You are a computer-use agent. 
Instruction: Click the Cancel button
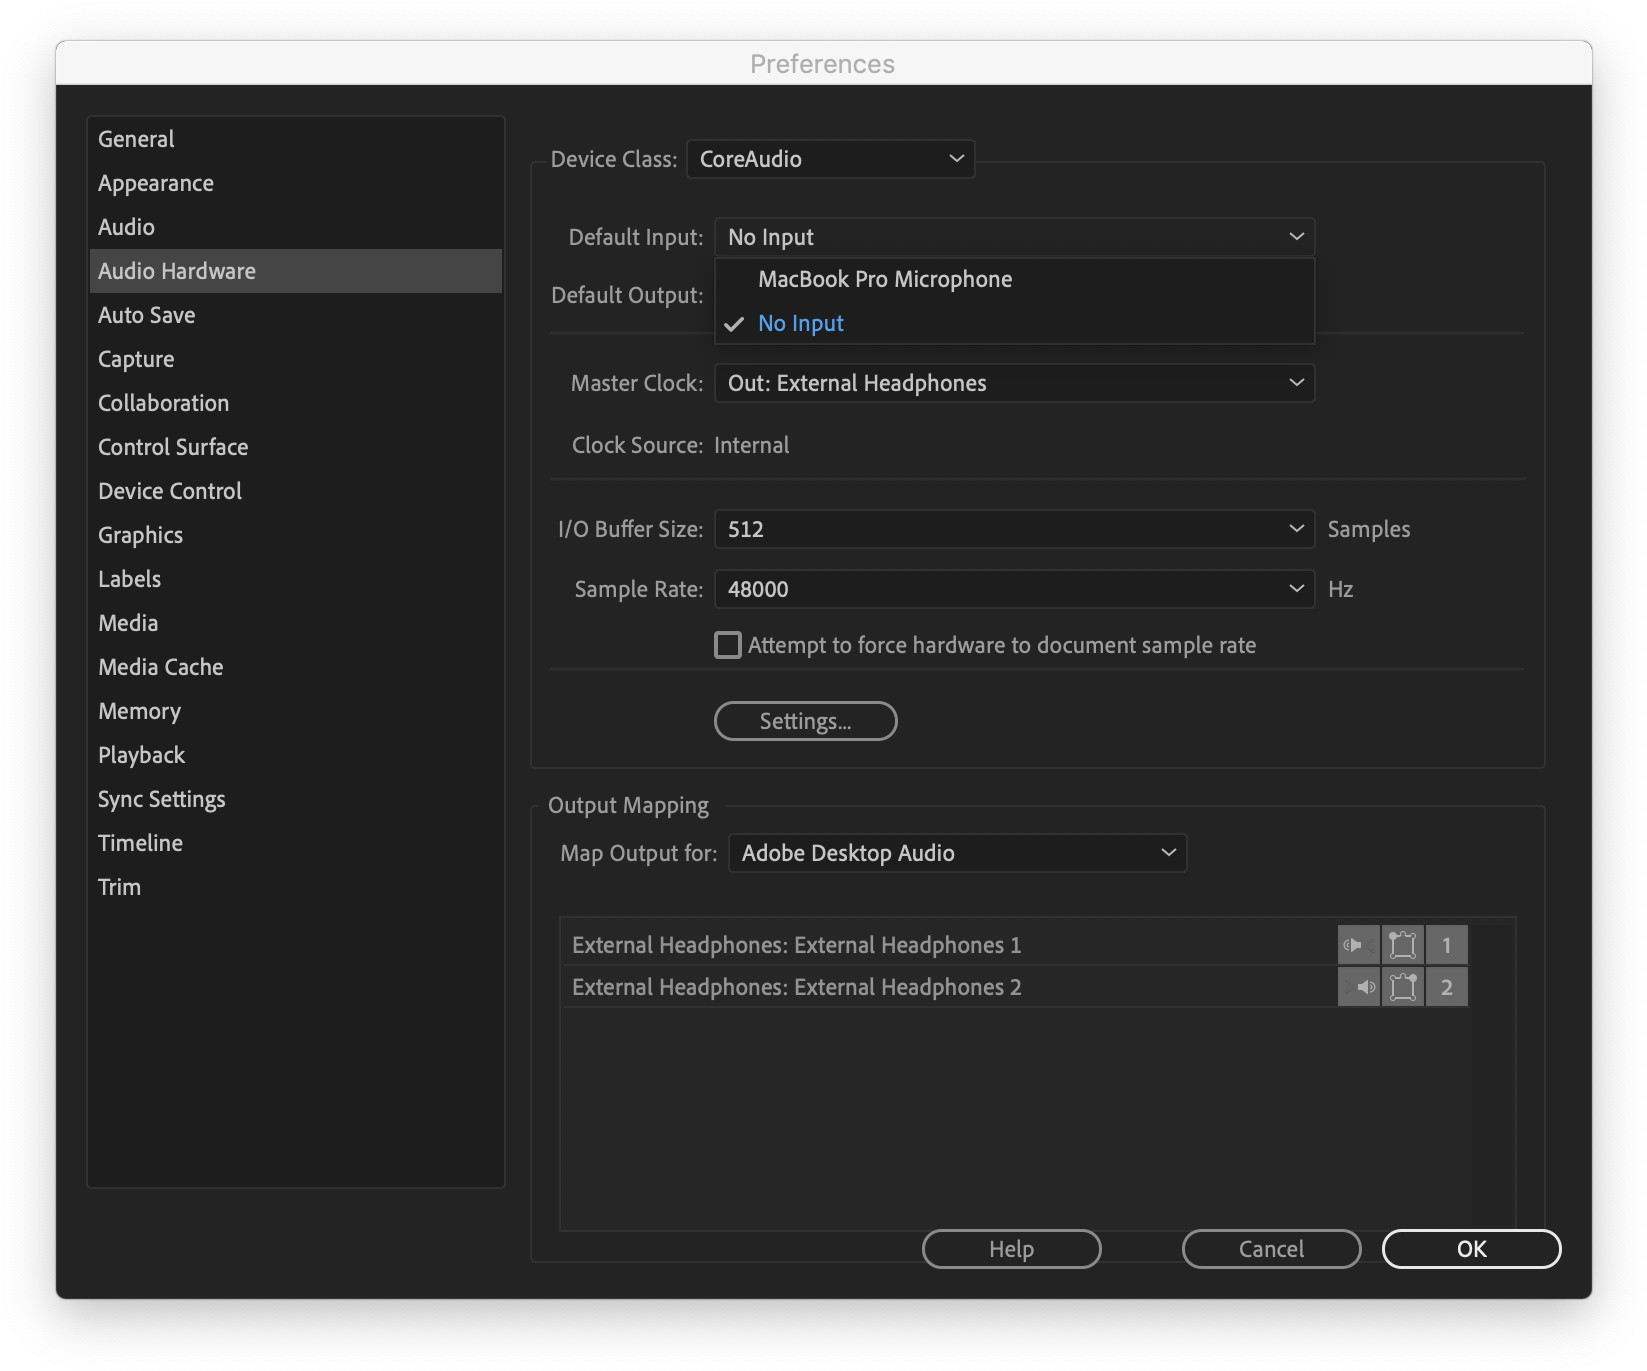(1271, 1249)
